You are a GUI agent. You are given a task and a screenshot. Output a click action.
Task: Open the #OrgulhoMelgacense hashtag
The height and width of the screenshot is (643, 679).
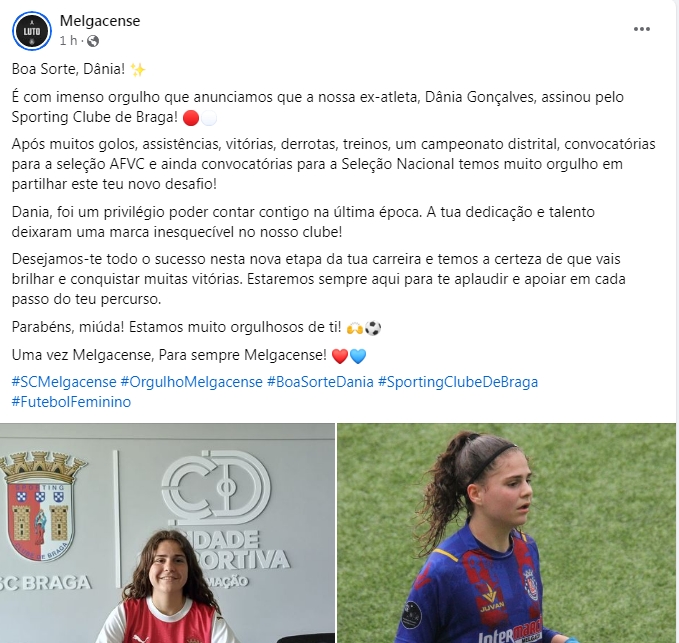pyautogui.click(x=191, y=382)
